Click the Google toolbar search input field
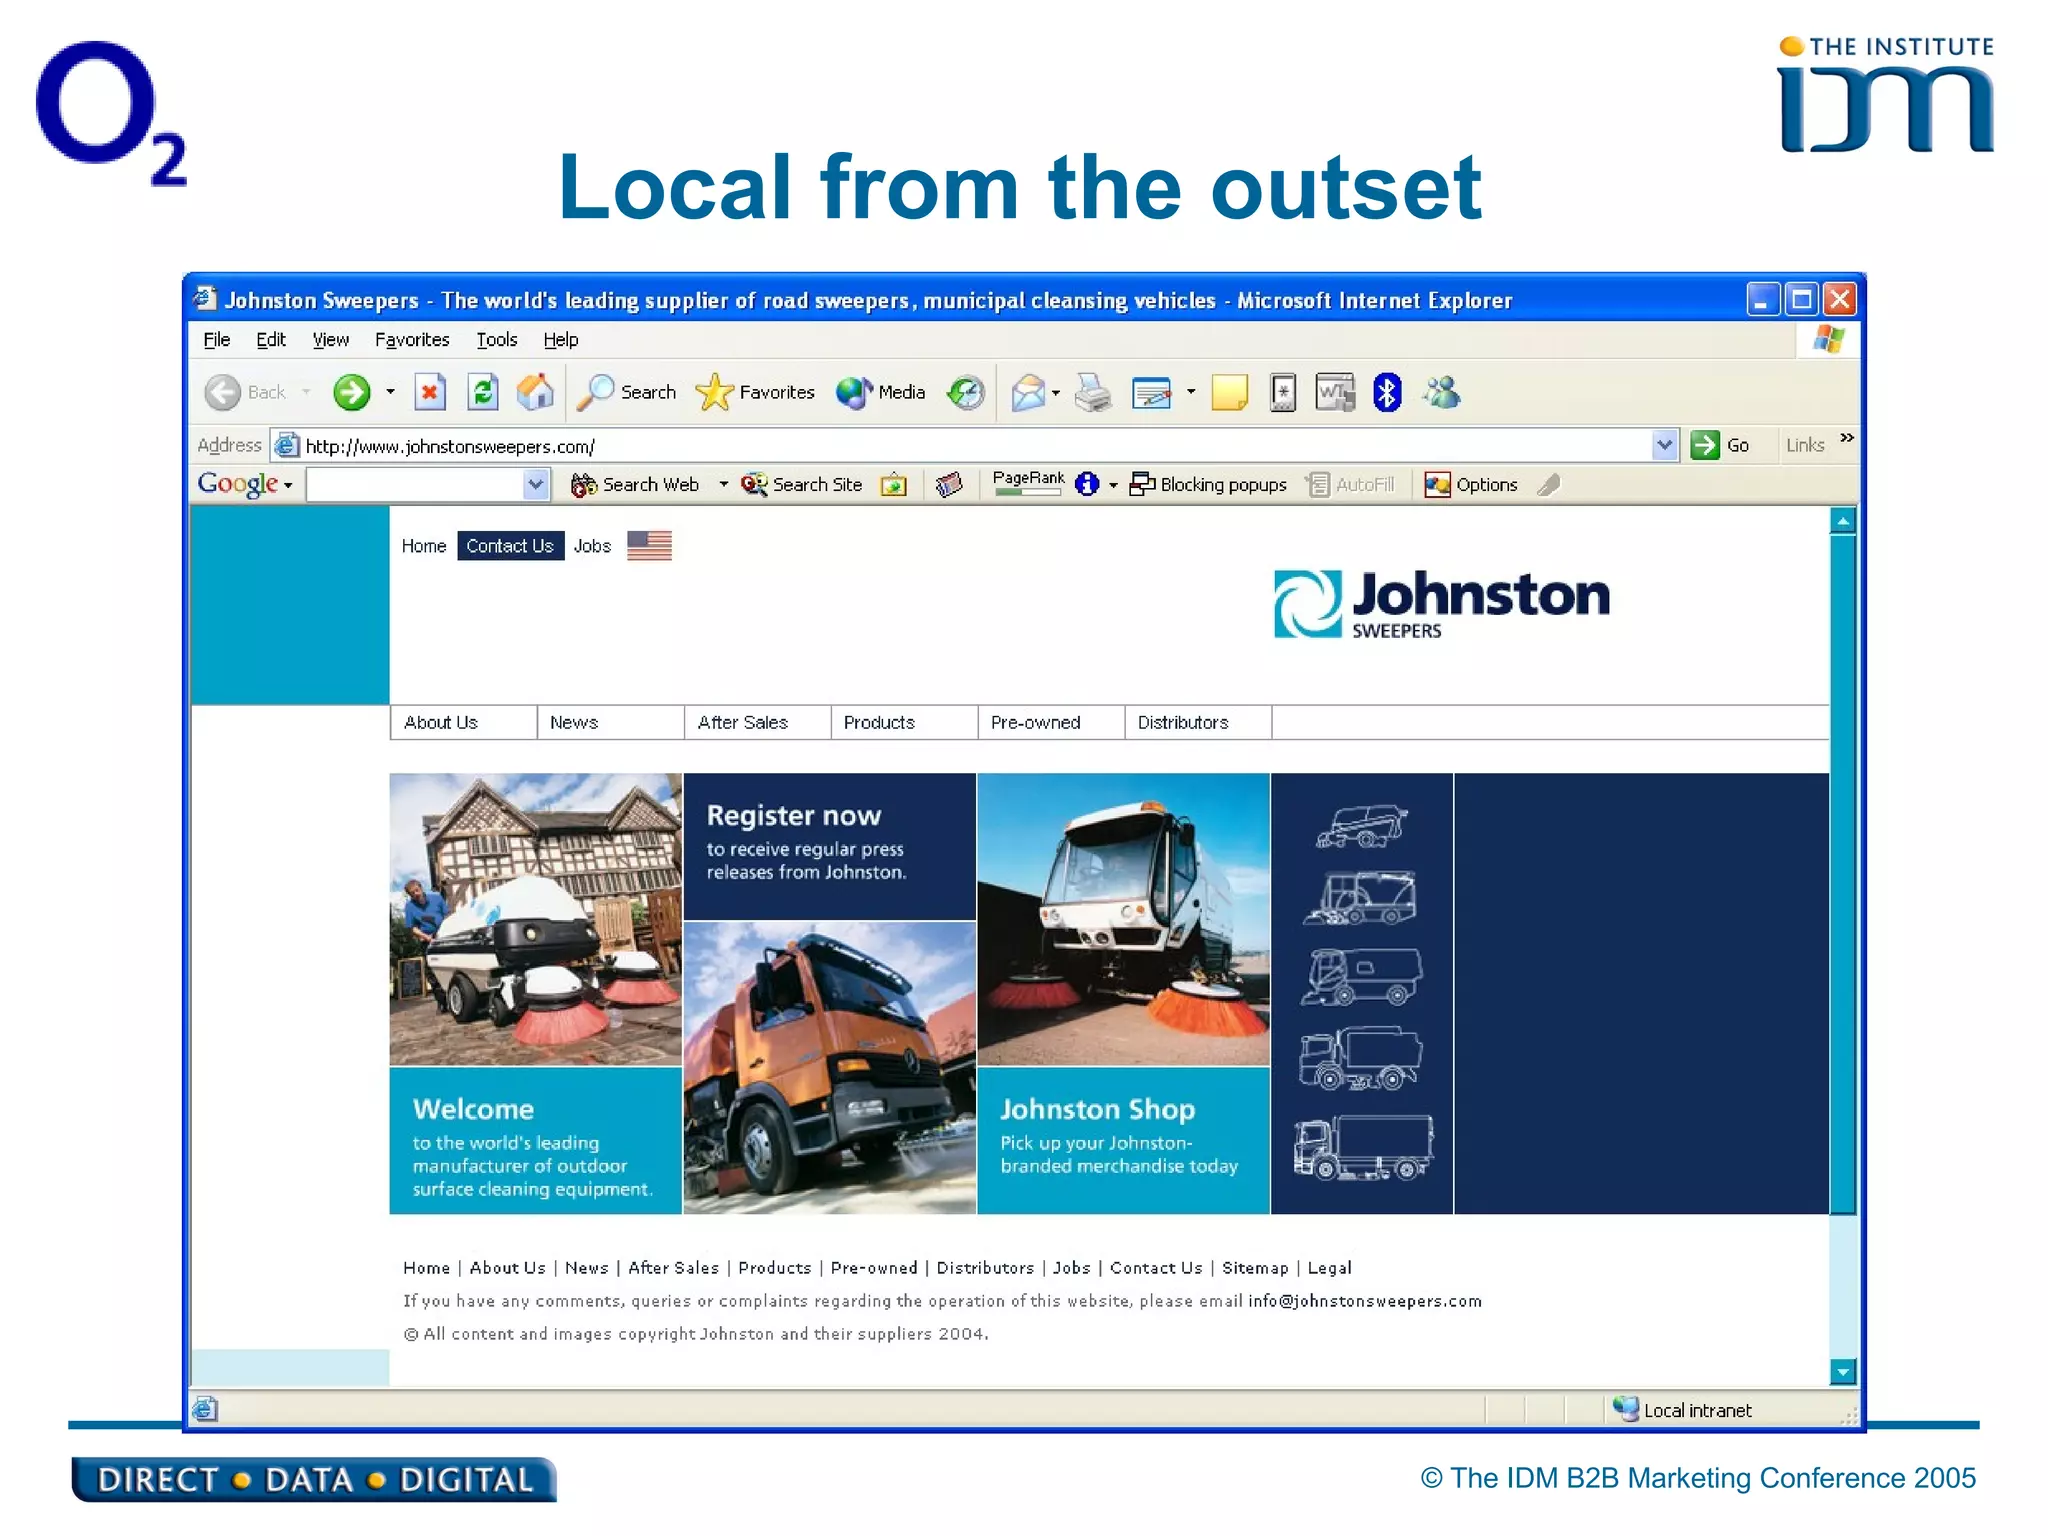Viewport: 2048px width, 1536px height. tap(415, 485)
